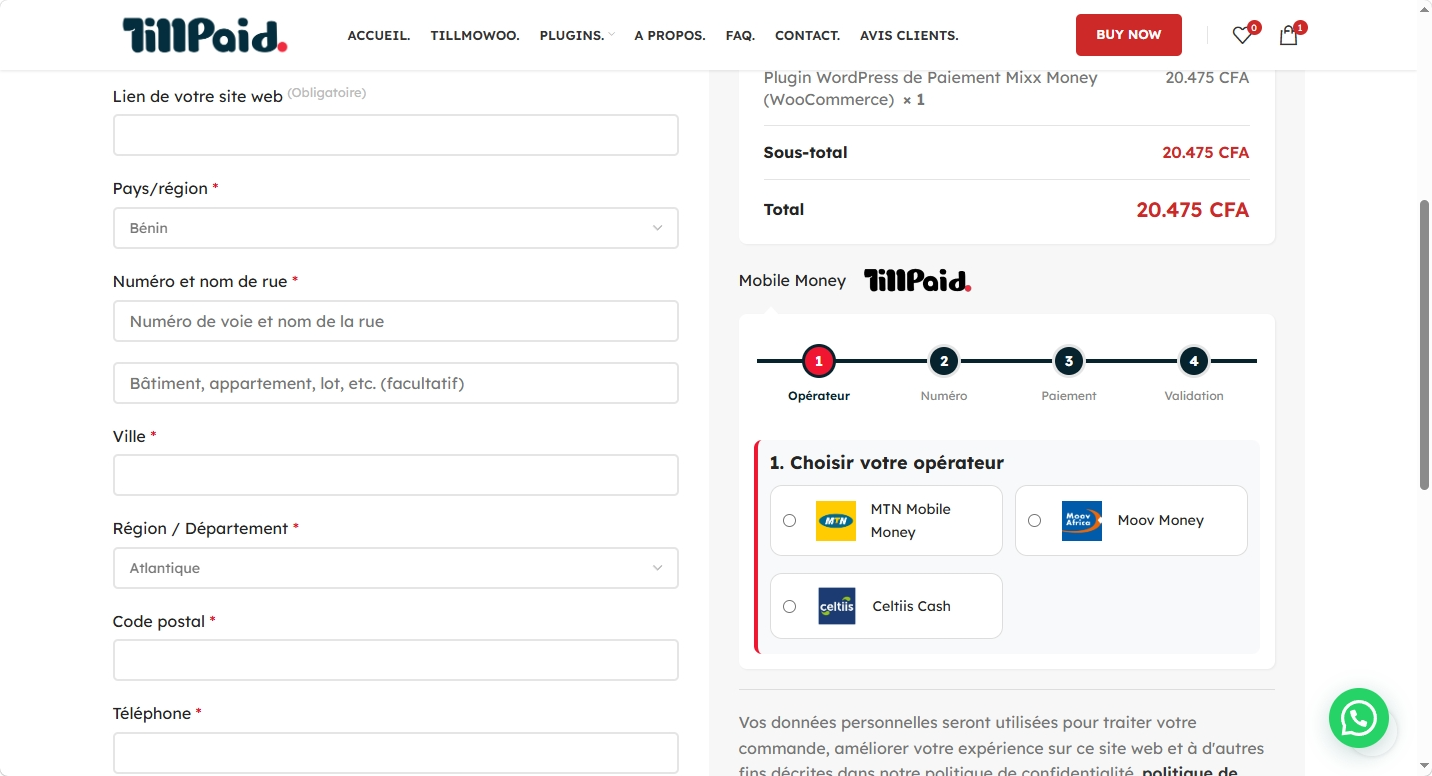This screenshot has width=1432, height=776.
Task: Select Moov Money radio button
Action: click(1034, 520)
